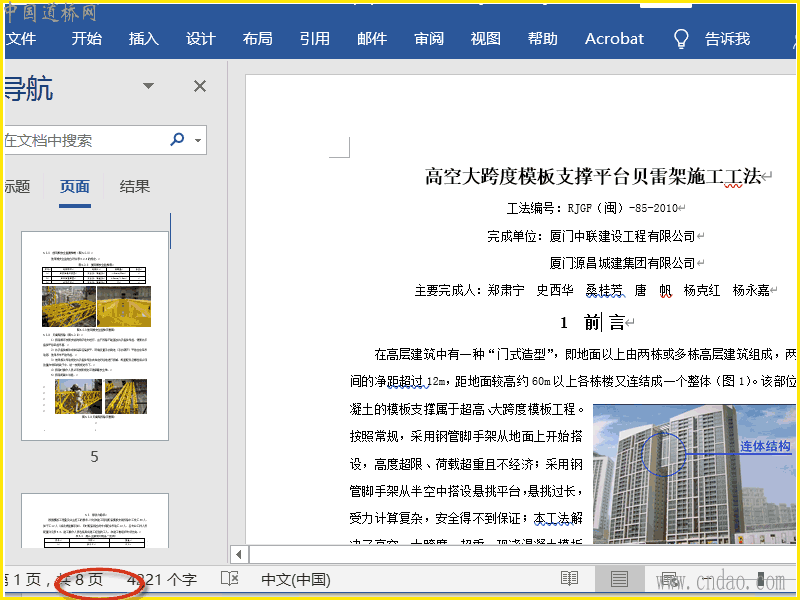Click the proofing check icon in status bar

click(230, 579)
